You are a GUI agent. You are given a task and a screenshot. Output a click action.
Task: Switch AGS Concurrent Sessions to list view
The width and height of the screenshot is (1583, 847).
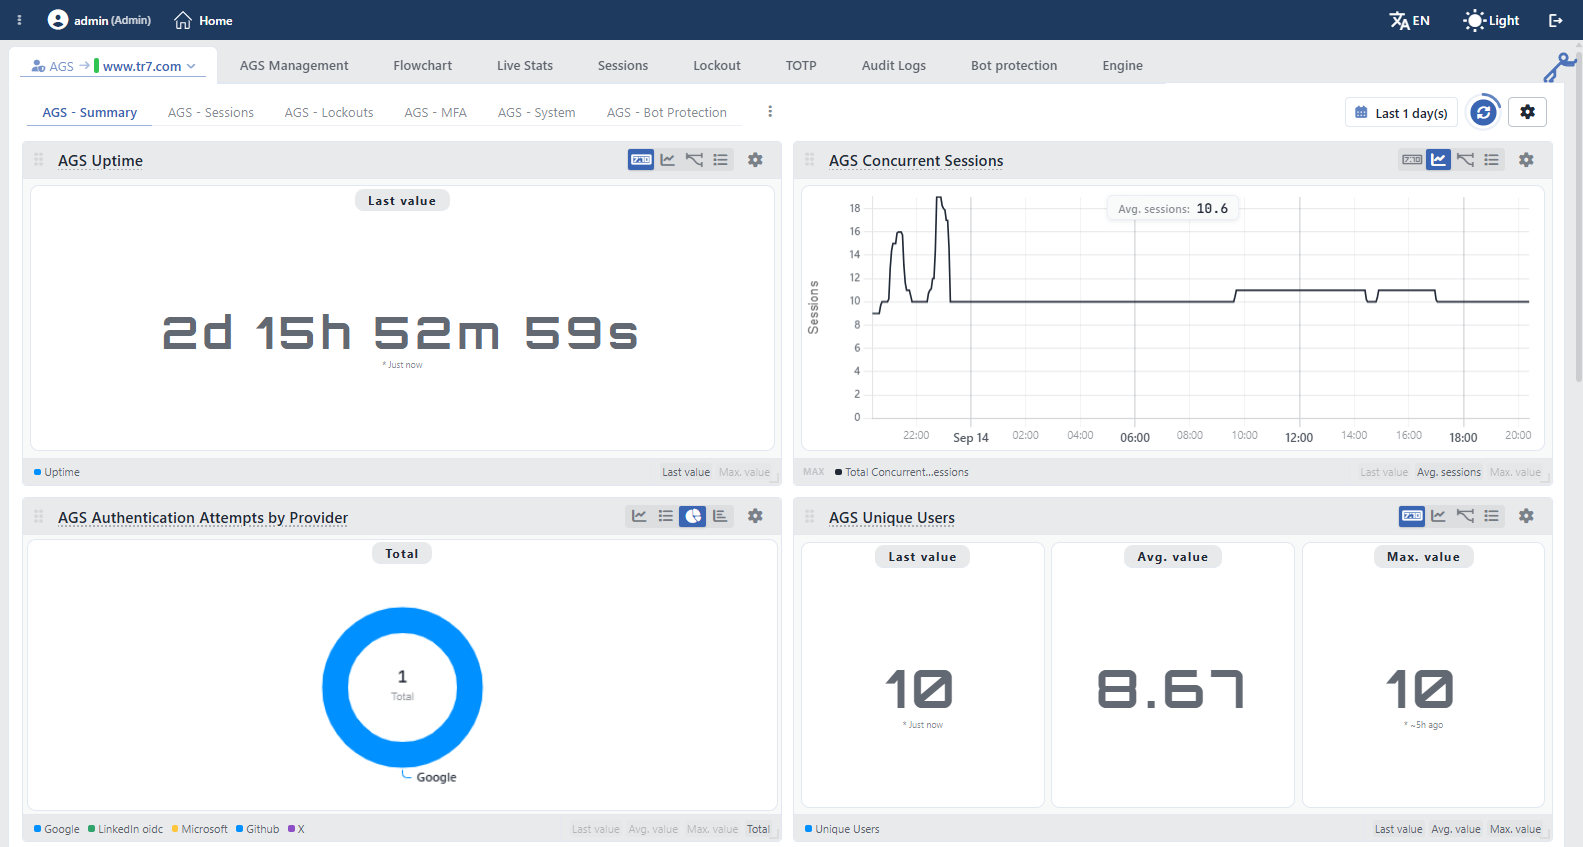pos(1491,159)
